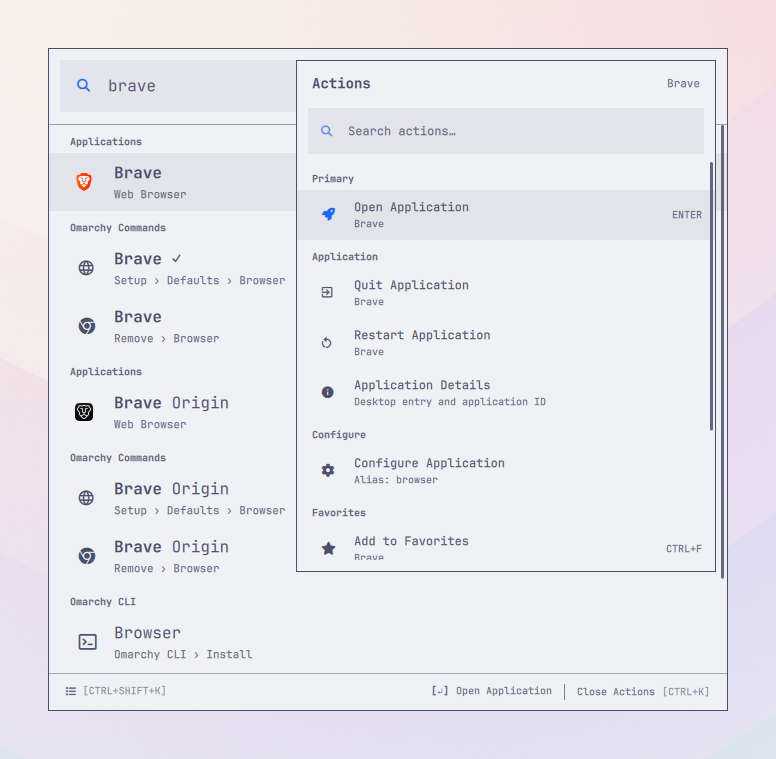The height and width of the screenshot is (759, 776).
Task: Click the magnifier icon beside 'brave' search
Action: click(84, 86)
